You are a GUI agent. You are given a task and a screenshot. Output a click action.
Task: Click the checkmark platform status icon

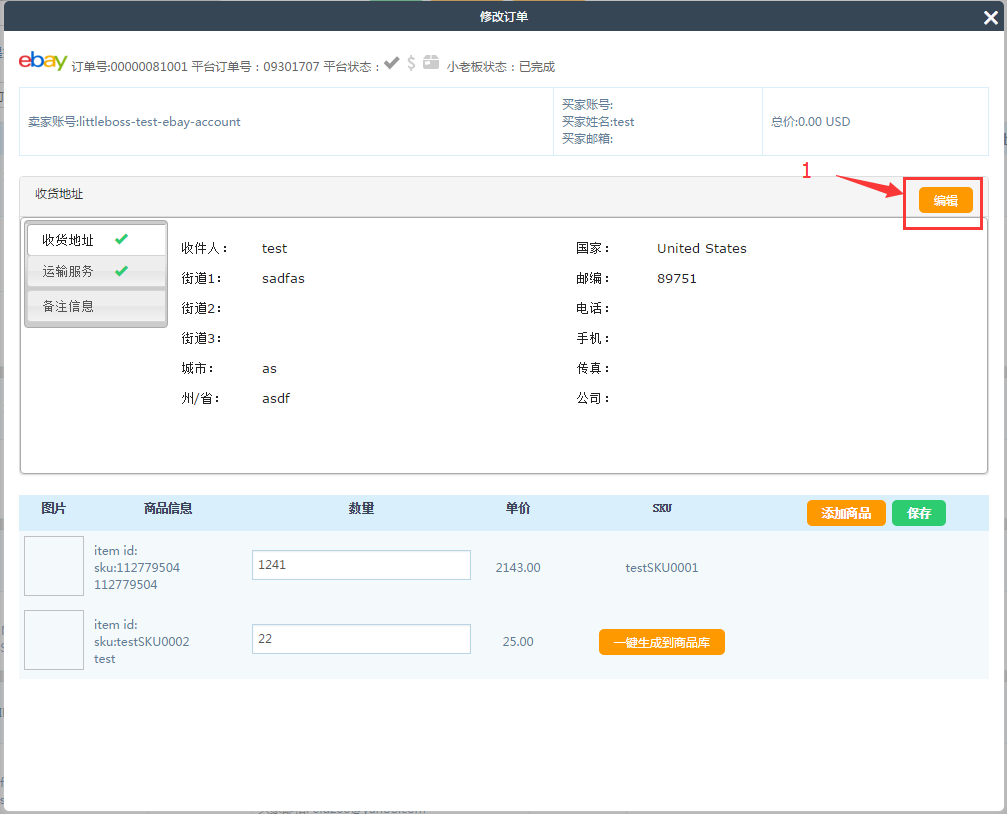pos(392,63)
